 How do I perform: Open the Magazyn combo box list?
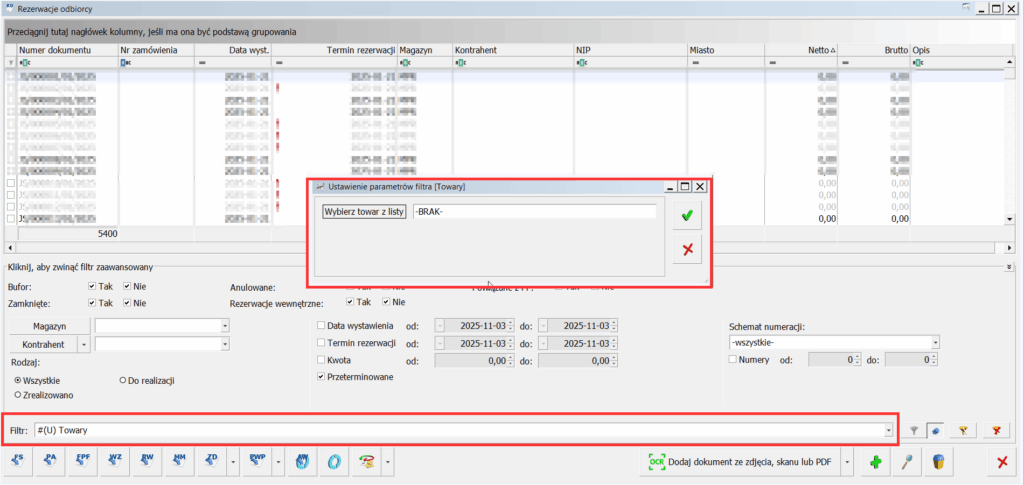(x=225, y=326)
